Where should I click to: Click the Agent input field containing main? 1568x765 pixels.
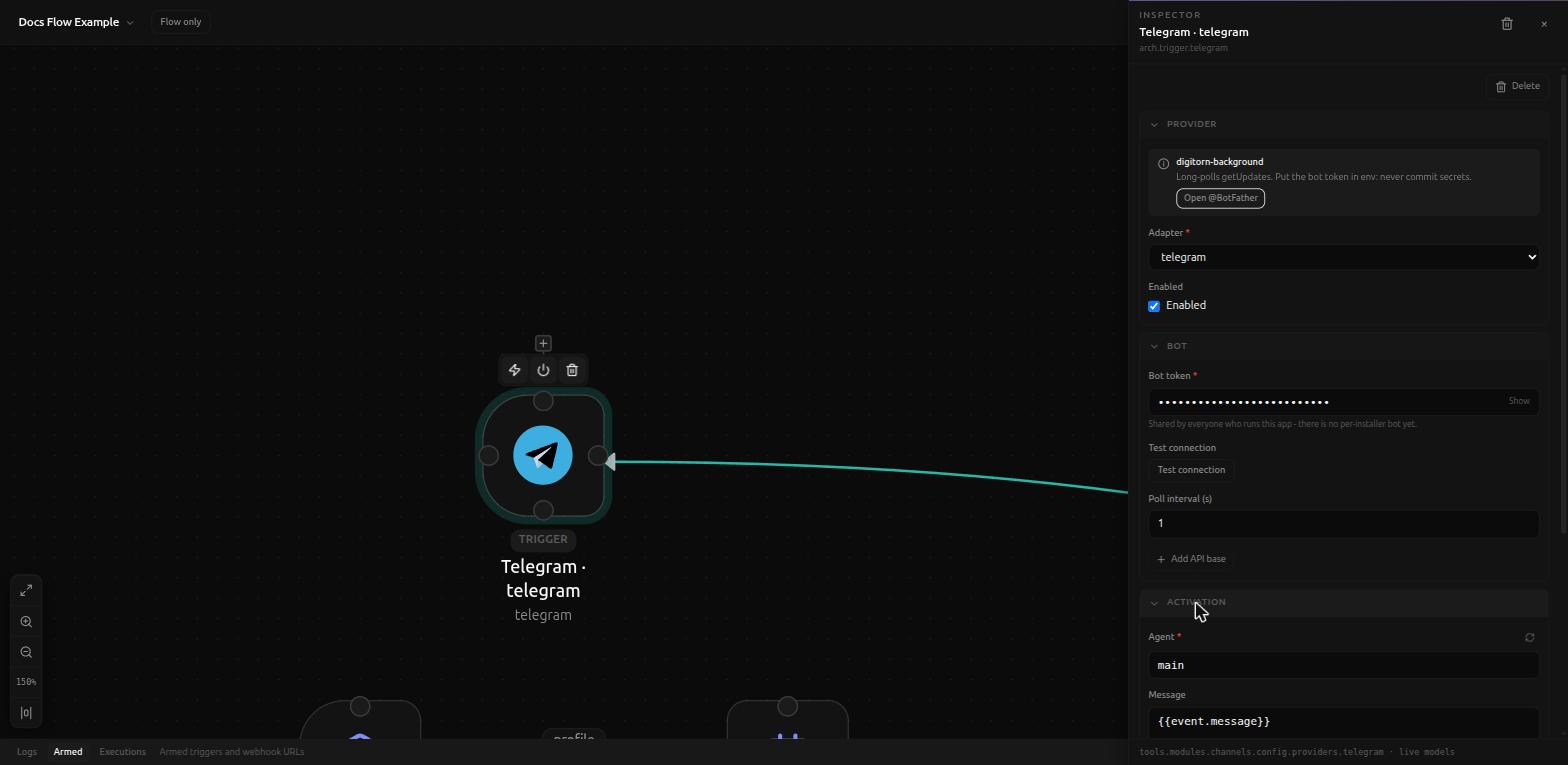(x=1343, y=665)
